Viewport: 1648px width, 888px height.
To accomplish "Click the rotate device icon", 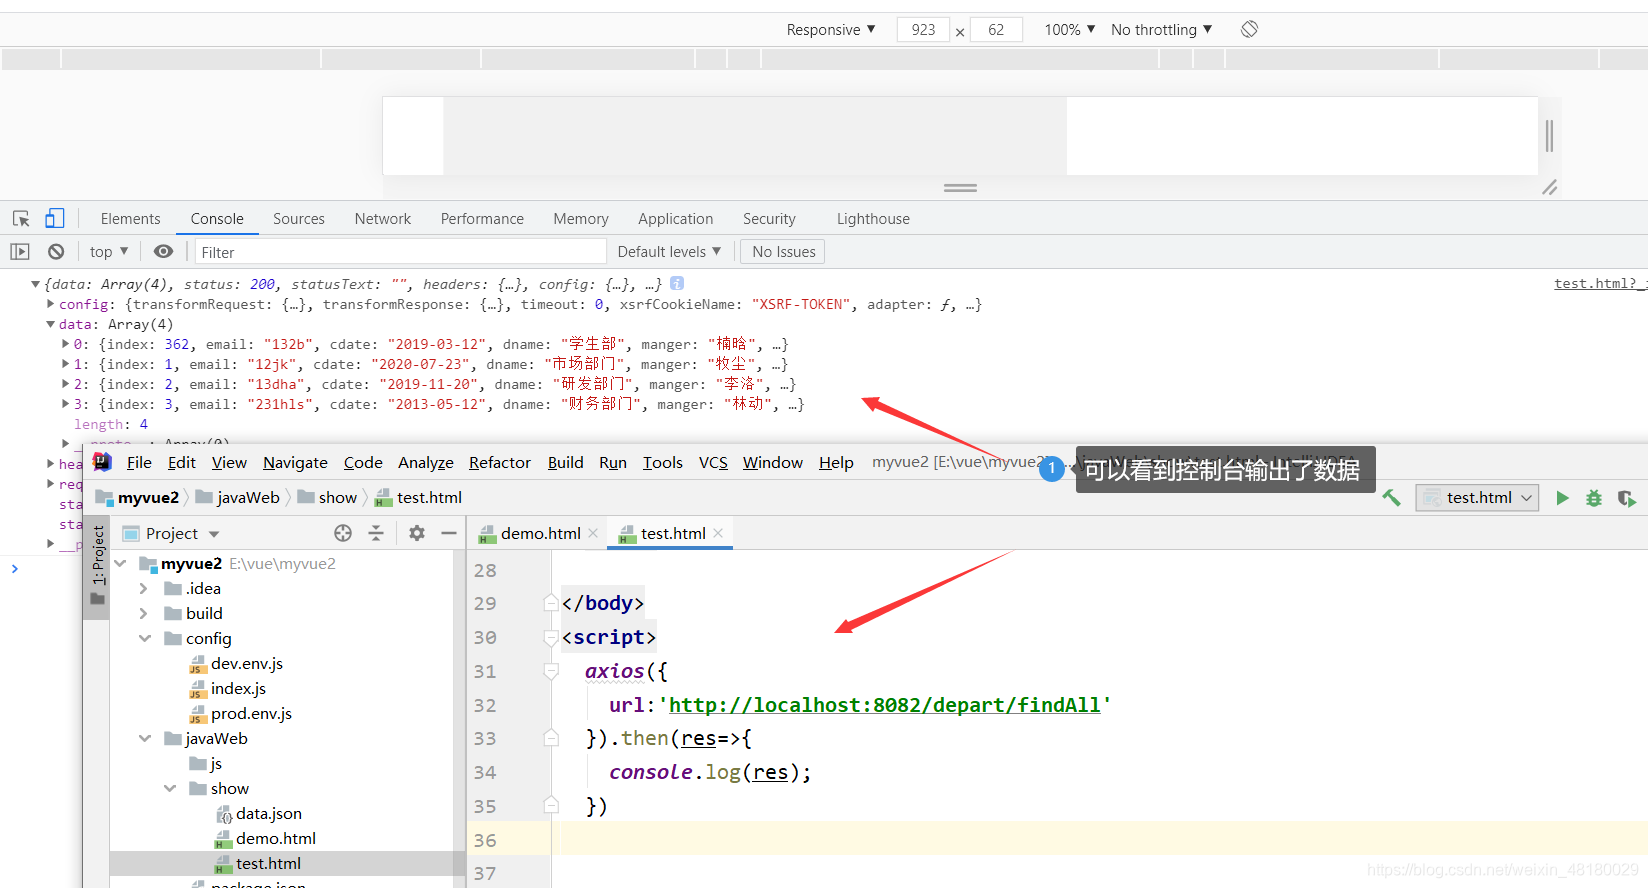I will (1249, 30).
